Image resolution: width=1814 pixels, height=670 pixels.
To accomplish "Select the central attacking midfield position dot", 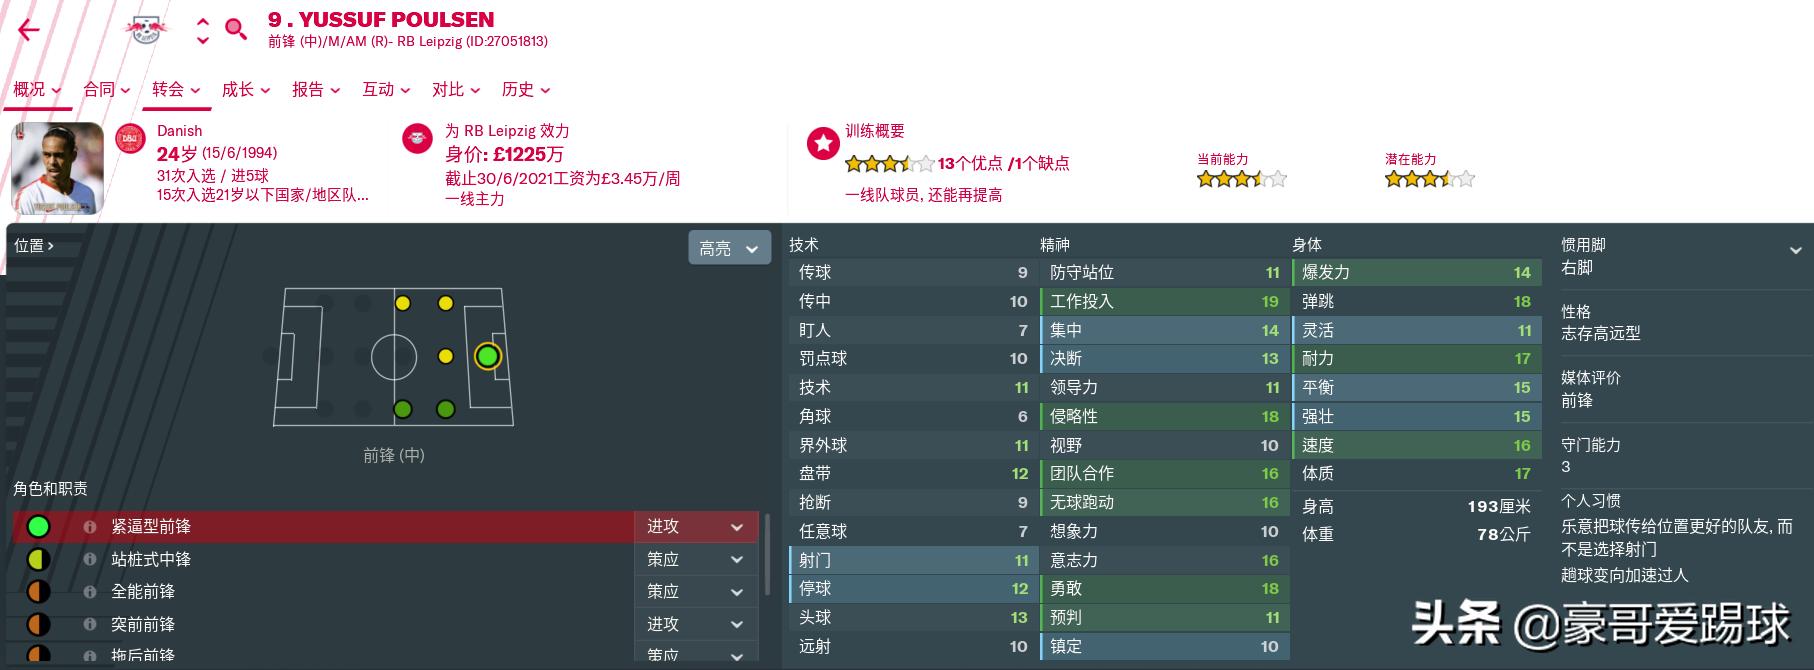I will 446,356.
